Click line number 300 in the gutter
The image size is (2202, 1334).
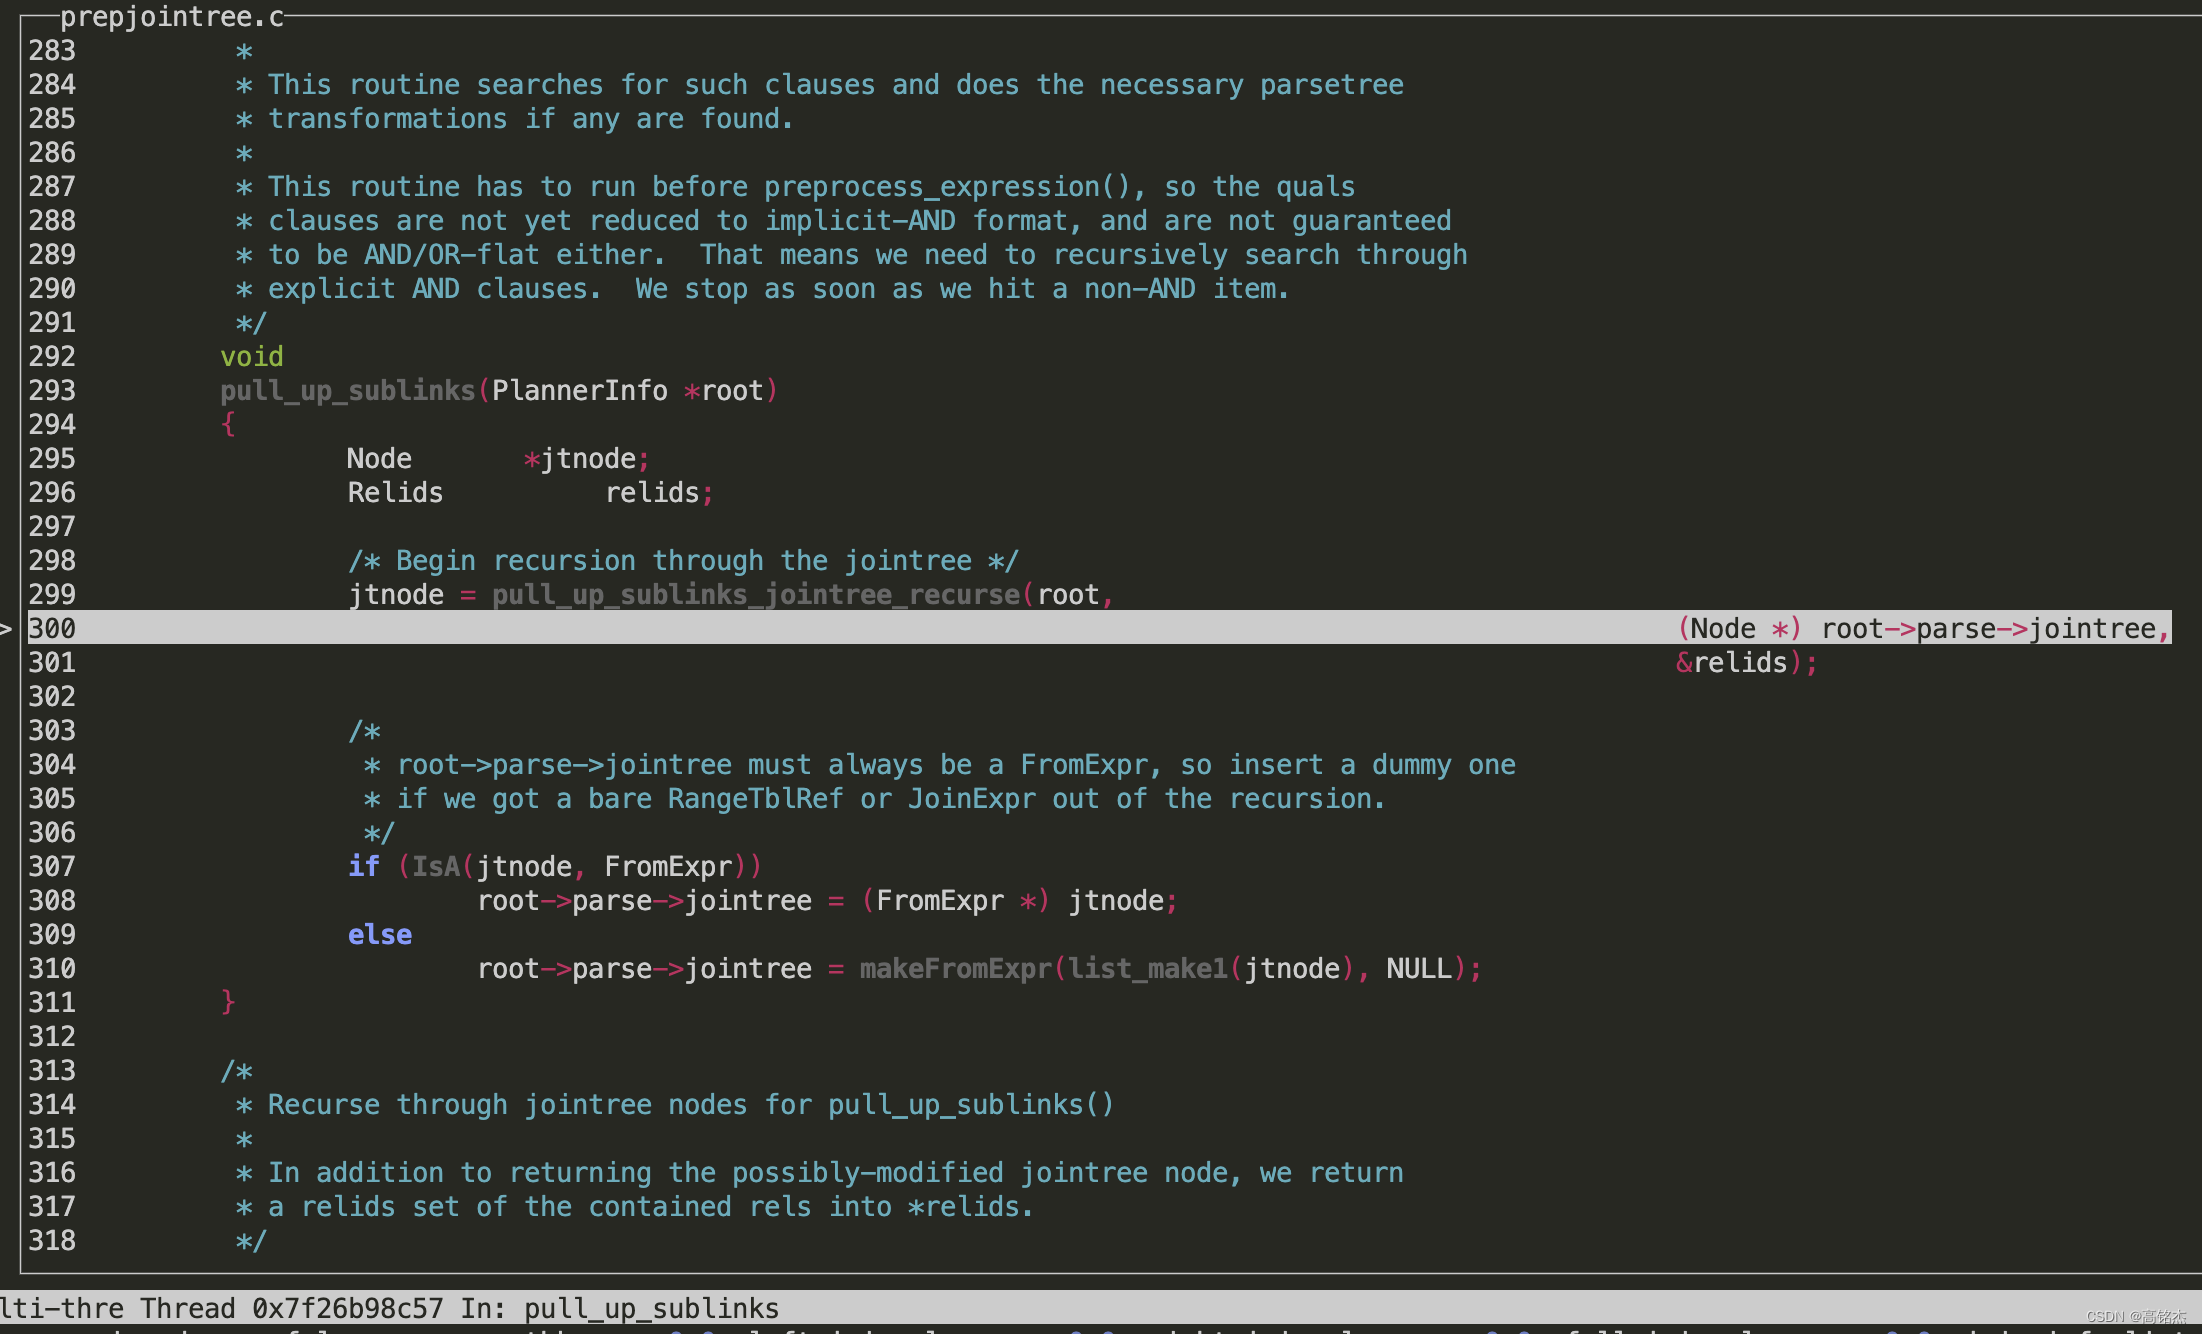coord(52,629)
